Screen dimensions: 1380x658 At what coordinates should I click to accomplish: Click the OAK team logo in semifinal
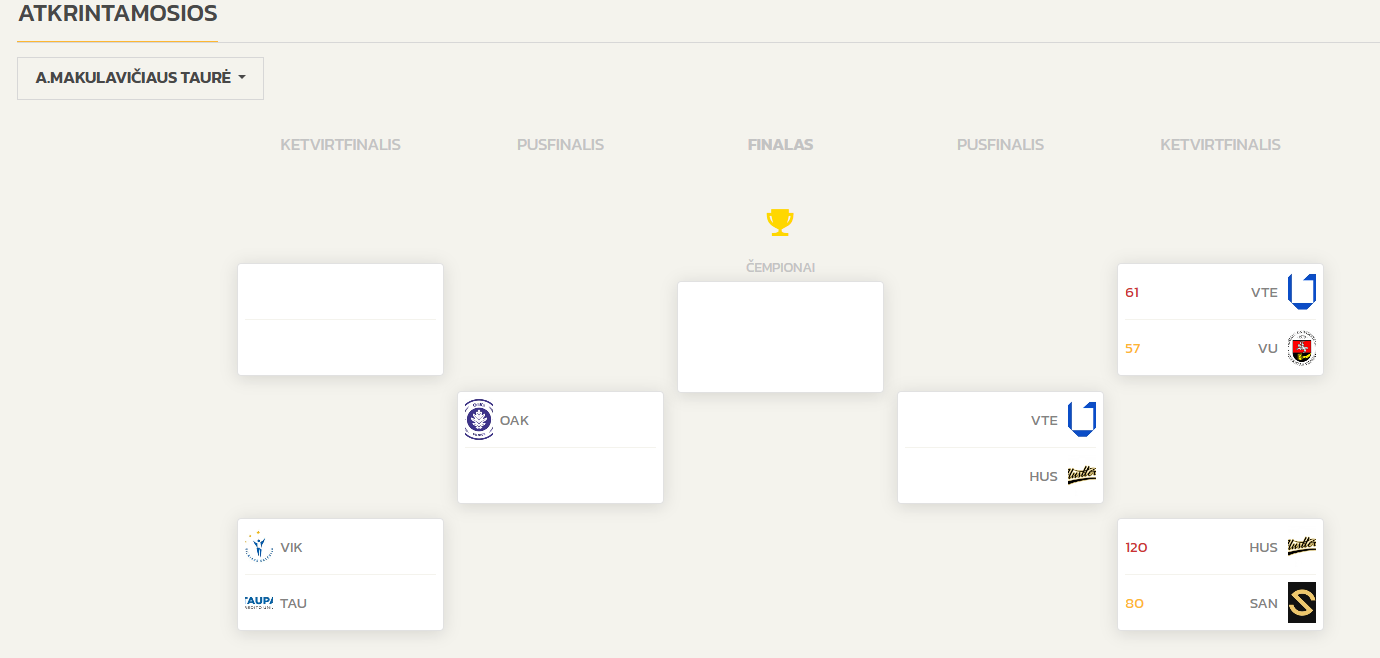coord(479,420)
